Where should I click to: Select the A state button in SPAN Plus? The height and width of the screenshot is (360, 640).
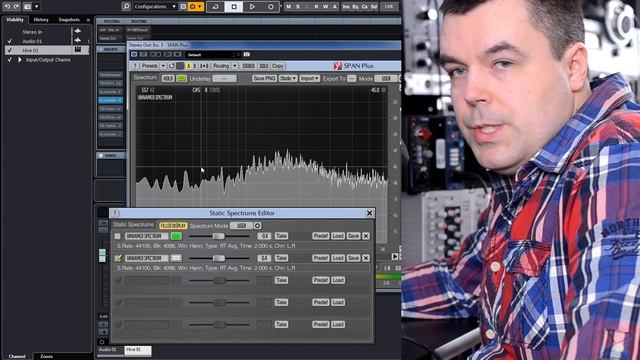[188, 66]
